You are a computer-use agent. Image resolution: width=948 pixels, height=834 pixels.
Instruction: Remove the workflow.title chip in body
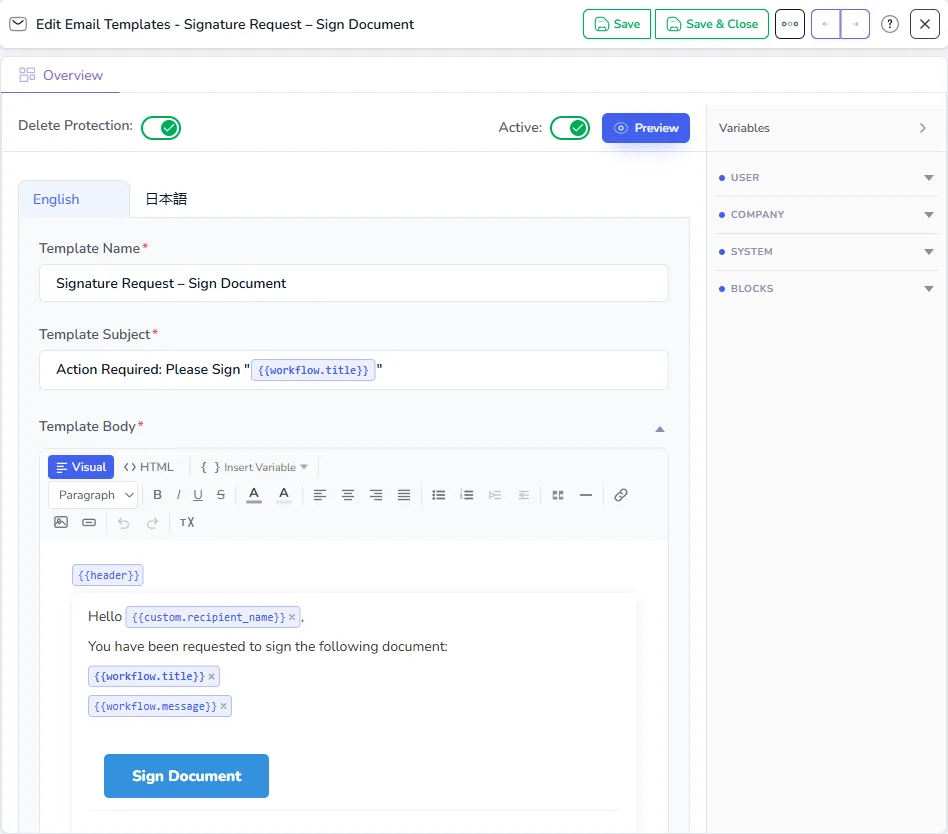click(x=212, y=676)
